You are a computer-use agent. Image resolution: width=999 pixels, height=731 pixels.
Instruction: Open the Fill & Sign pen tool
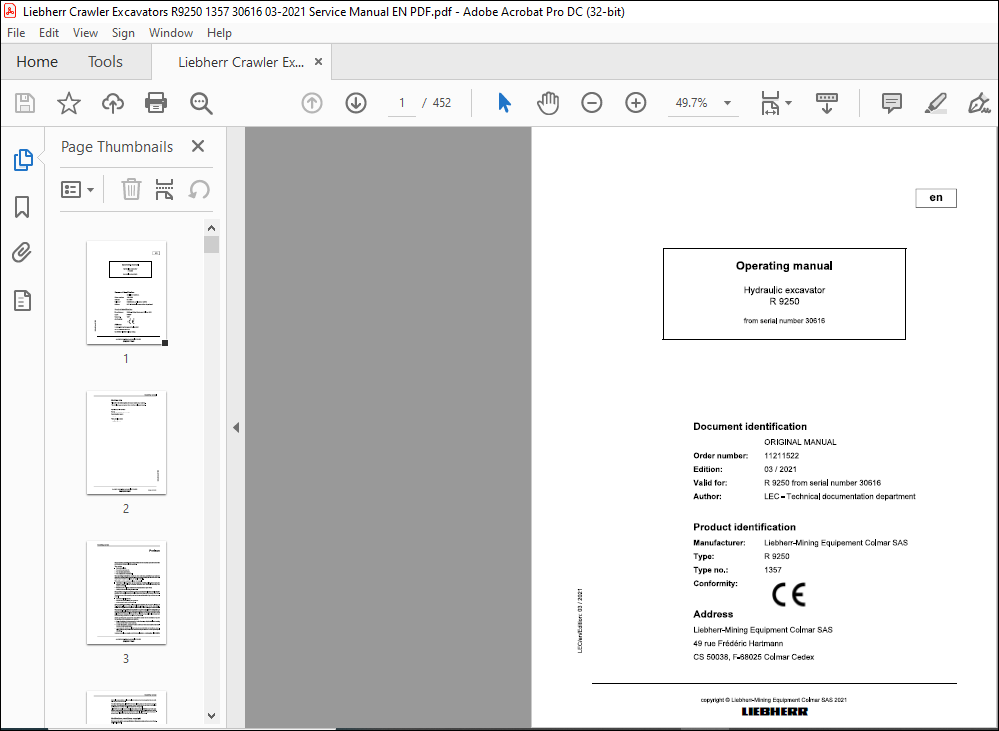point(979,103)
